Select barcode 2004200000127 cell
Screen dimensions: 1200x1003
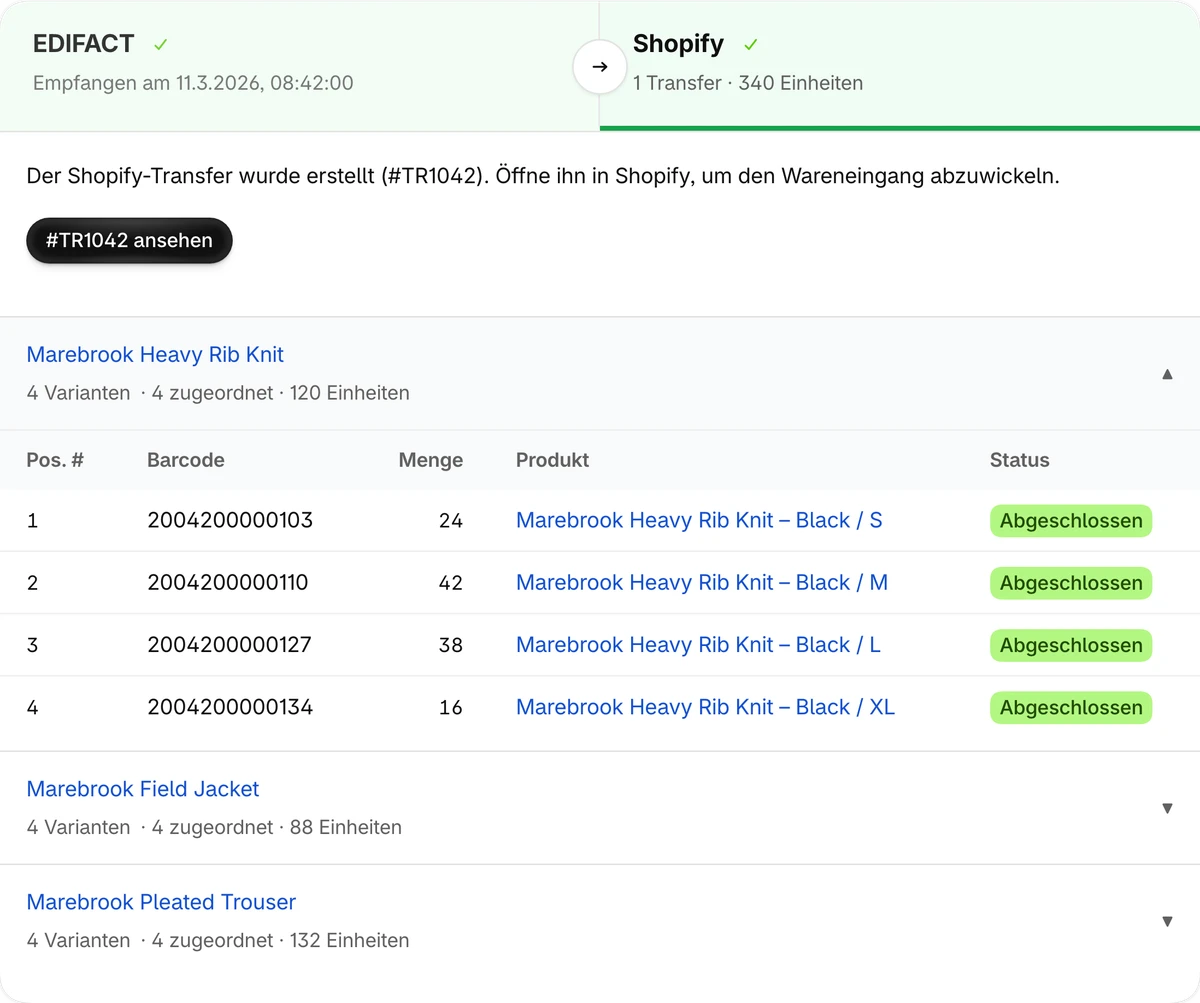point(229,645)
